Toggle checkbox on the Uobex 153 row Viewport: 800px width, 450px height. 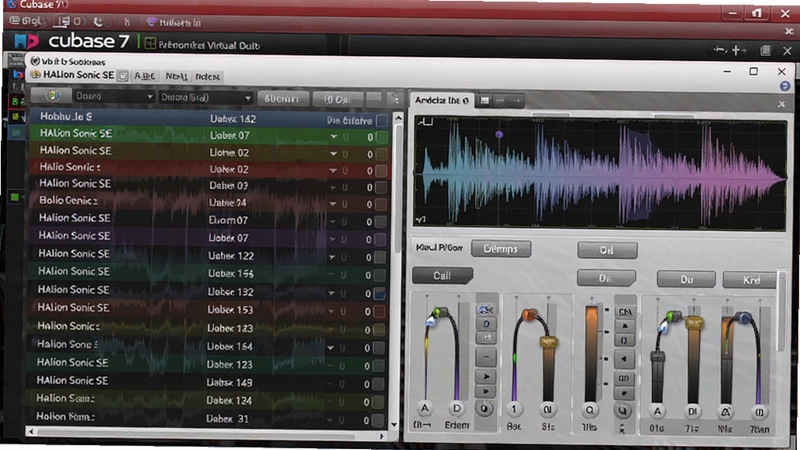coord(379,311)
